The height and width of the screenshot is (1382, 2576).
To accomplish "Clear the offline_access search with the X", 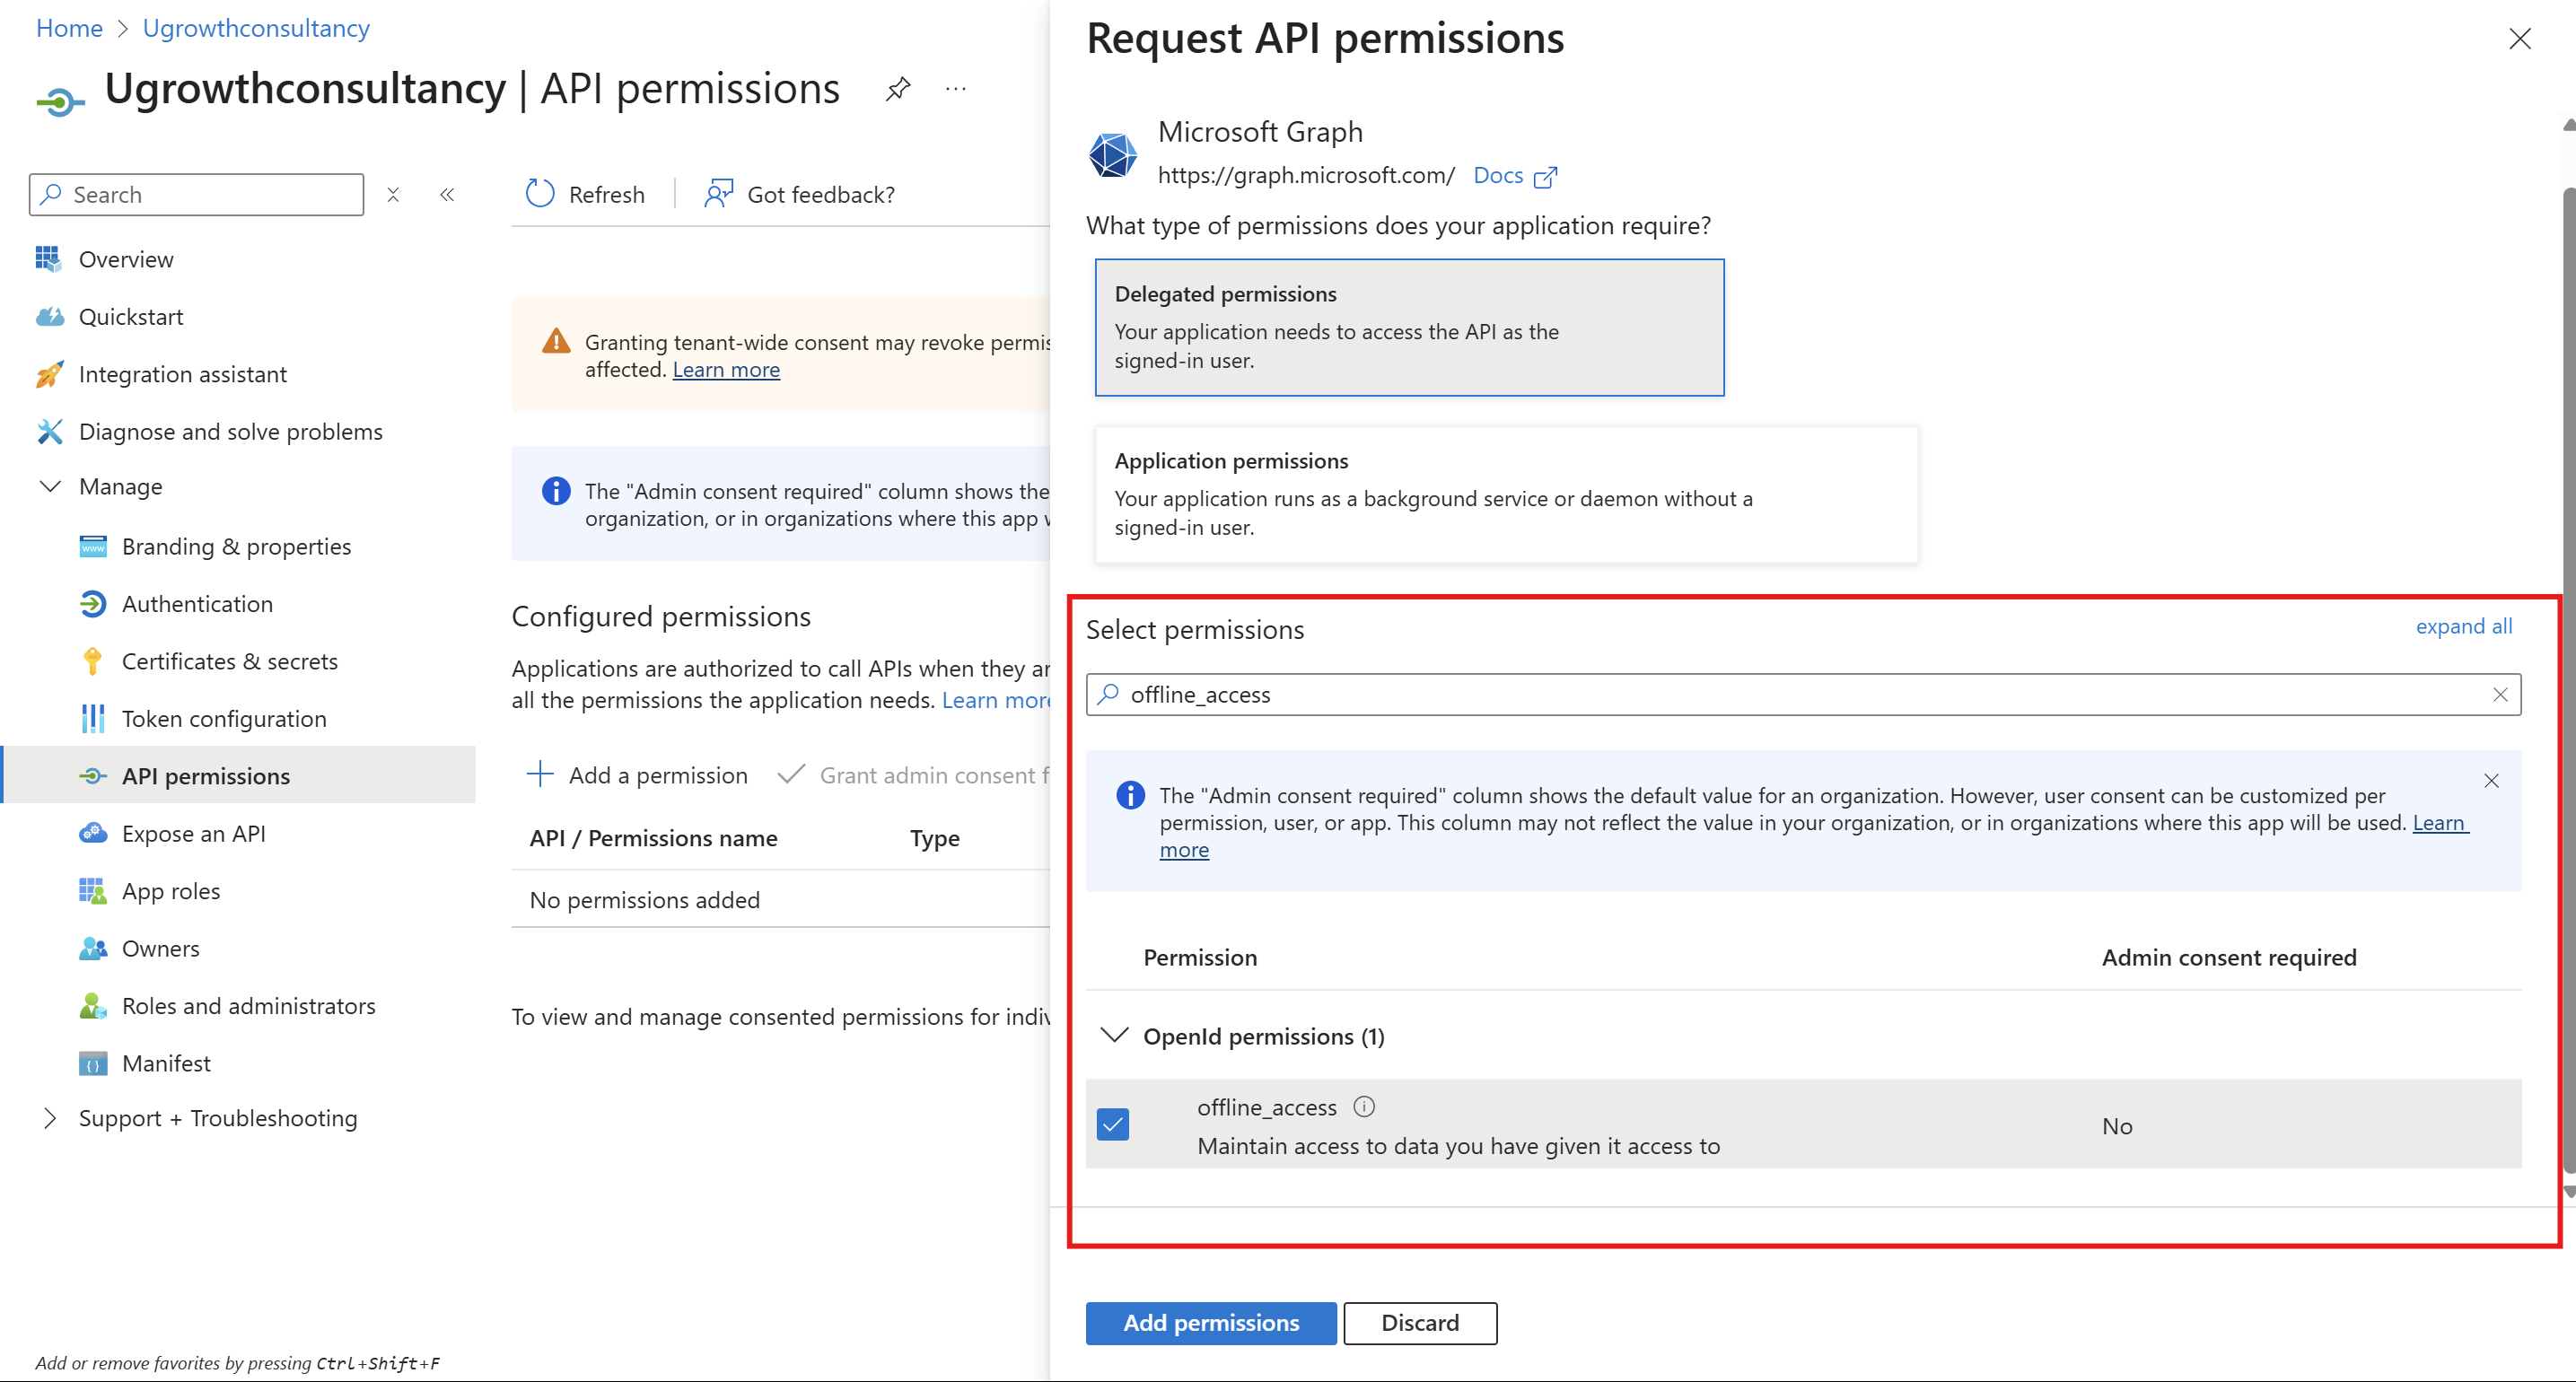I will [x=2500, y=694].
